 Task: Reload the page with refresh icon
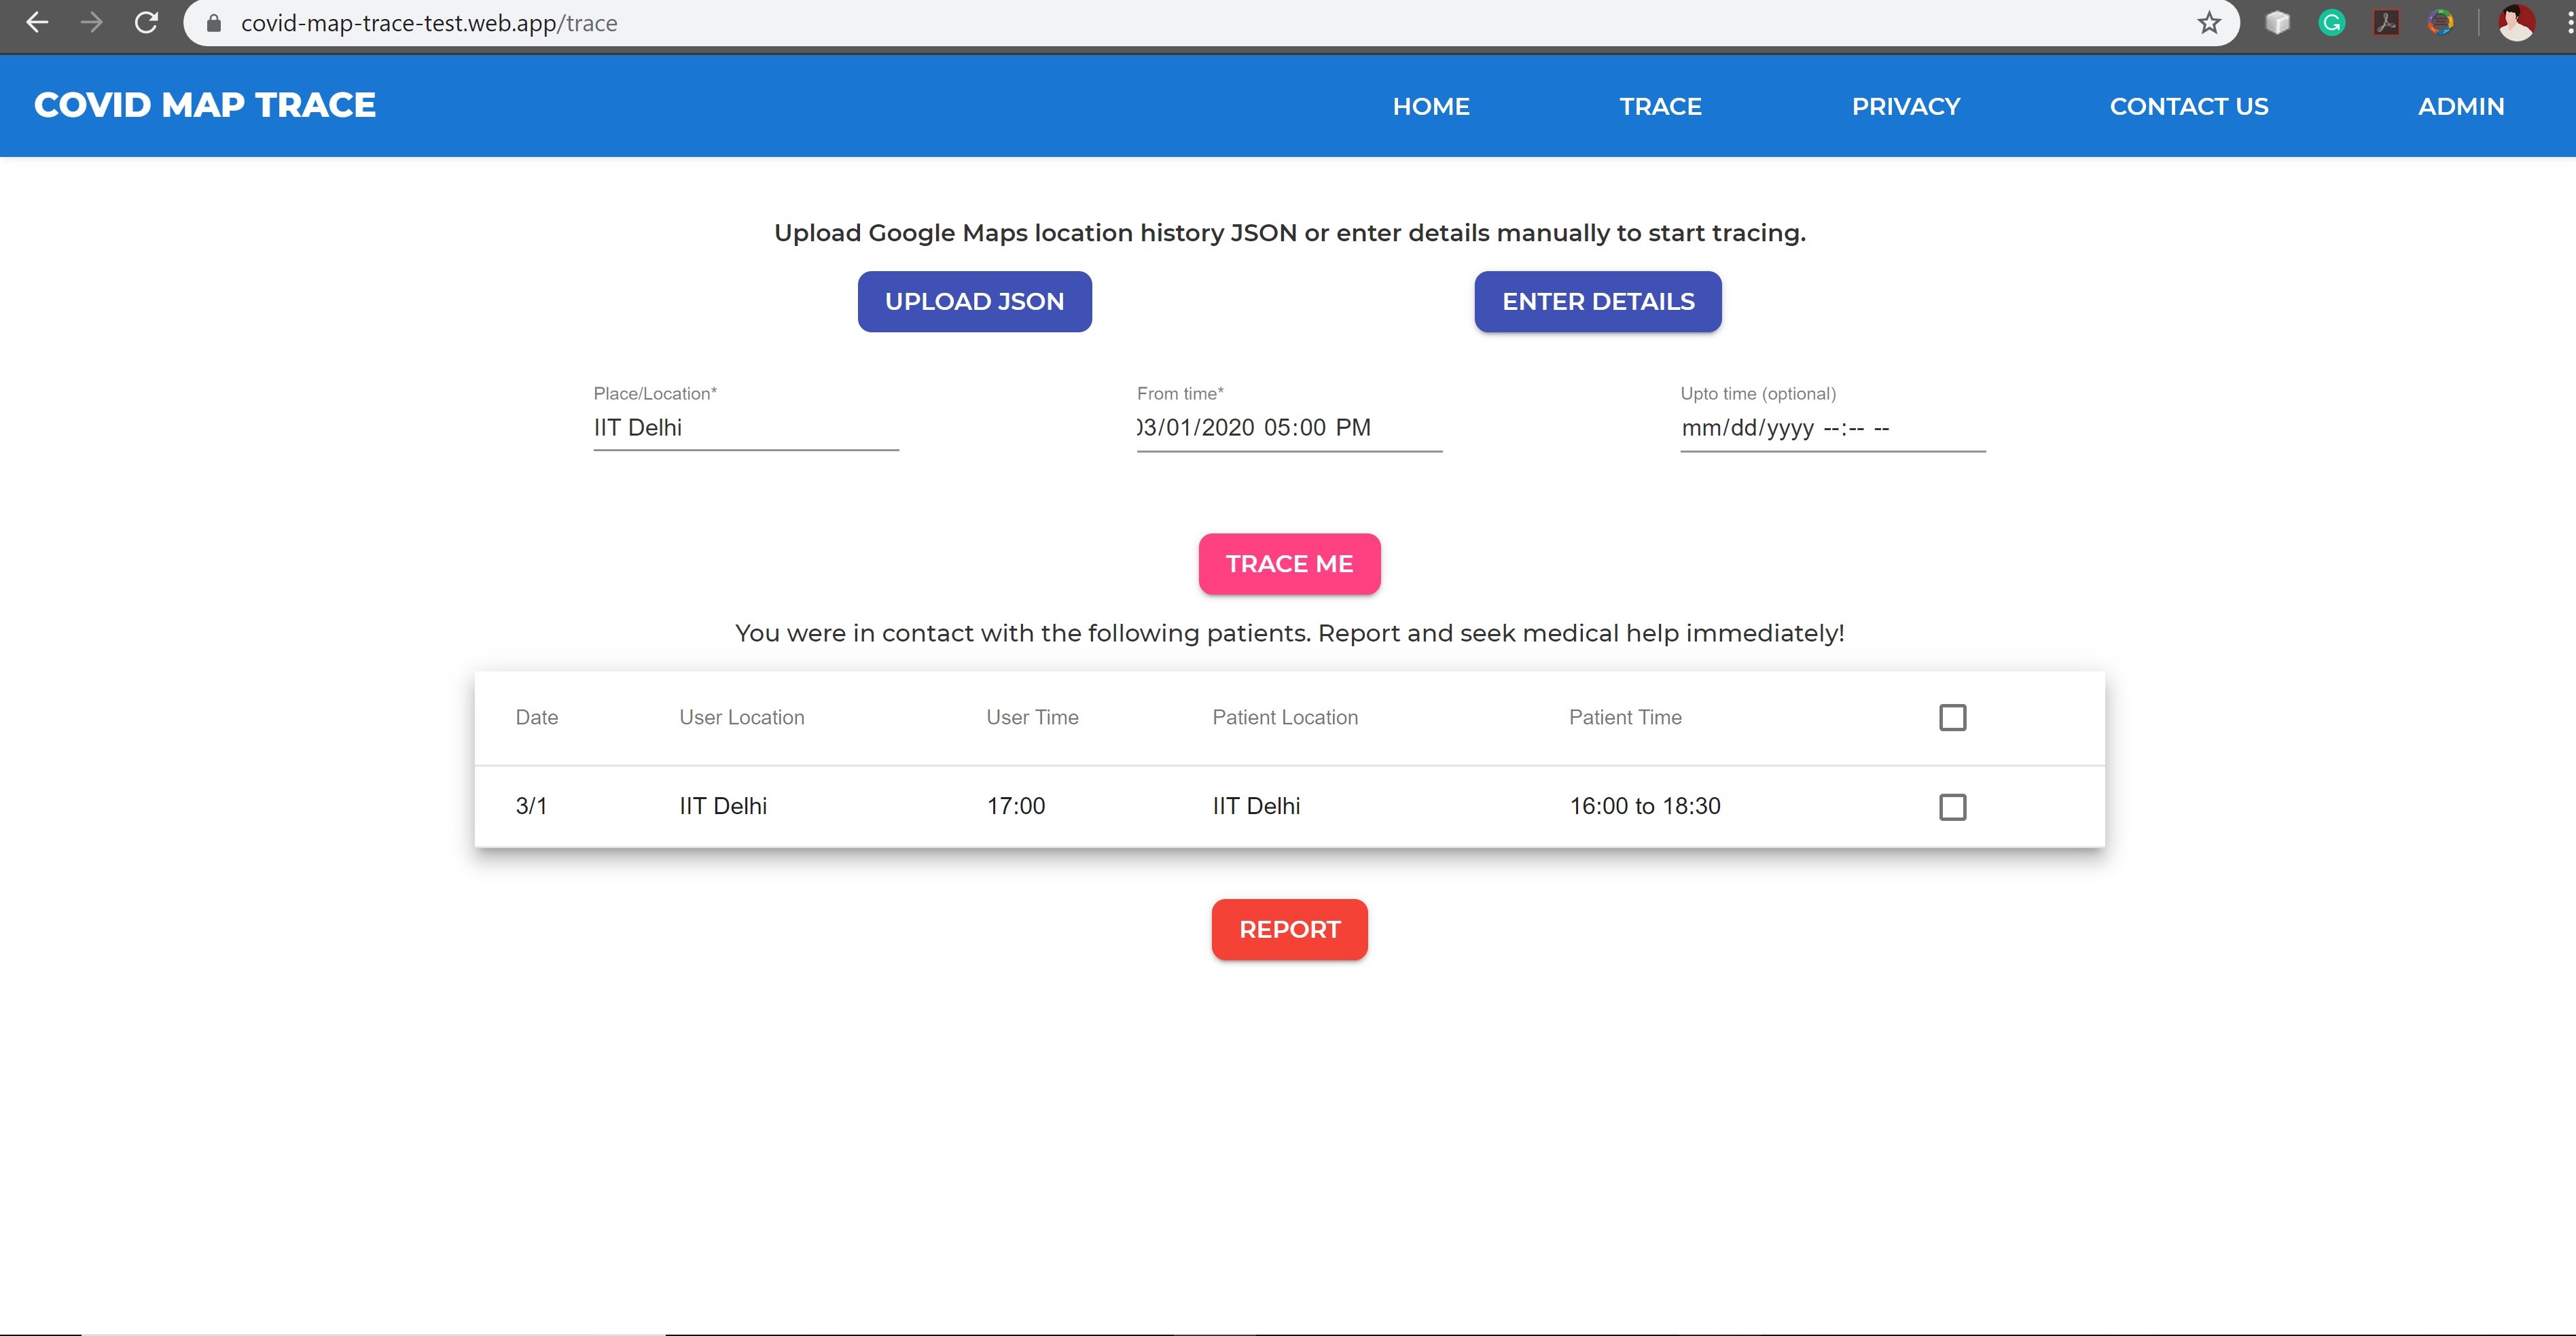pyautogui.click(x=146, y=23)
